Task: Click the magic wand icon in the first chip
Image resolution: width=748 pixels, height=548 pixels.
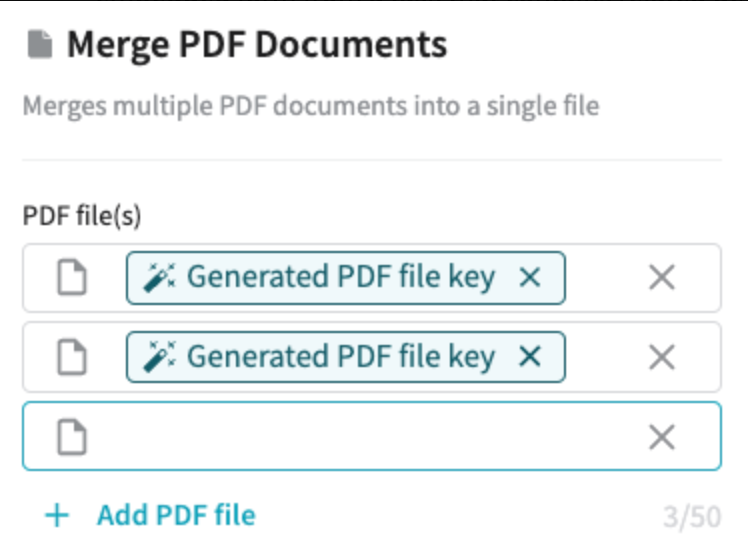Action: (x=159, y=277)
